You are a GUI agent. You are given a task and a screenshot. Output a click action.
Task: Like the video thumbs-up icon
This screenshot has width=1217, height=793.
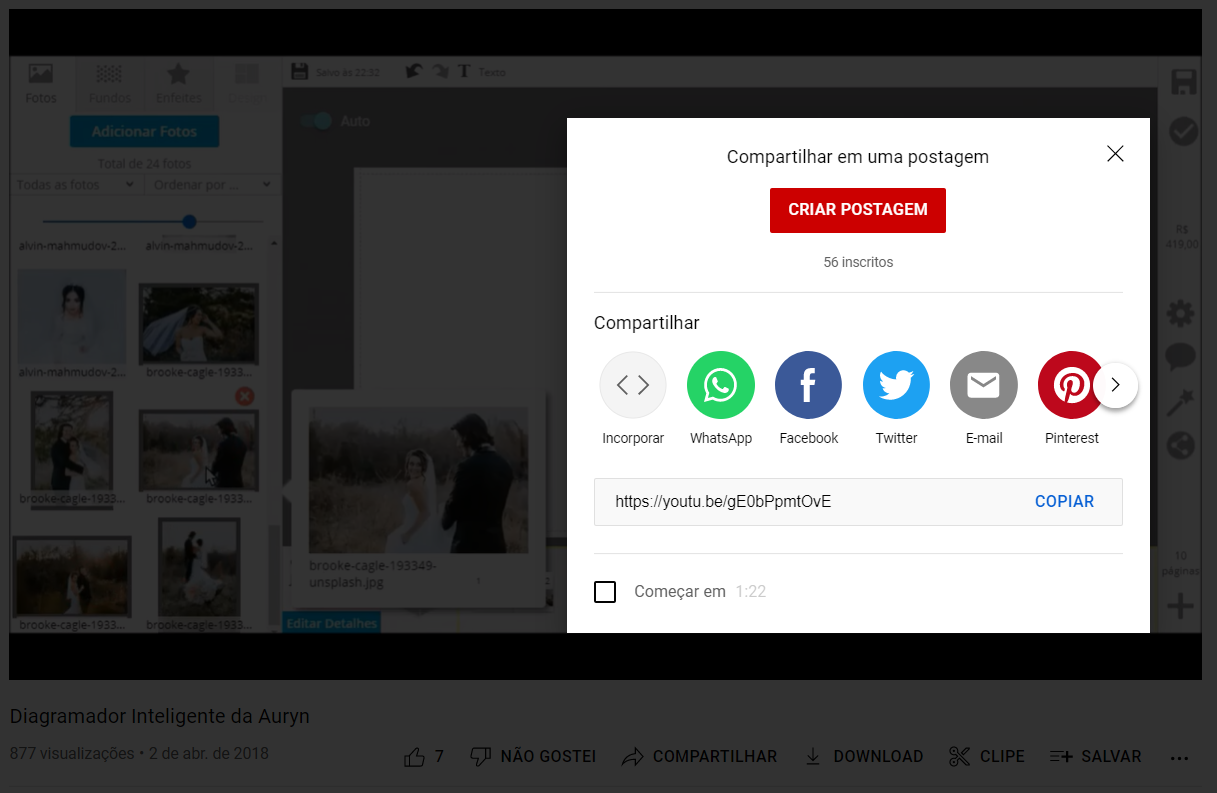point(415,757)
